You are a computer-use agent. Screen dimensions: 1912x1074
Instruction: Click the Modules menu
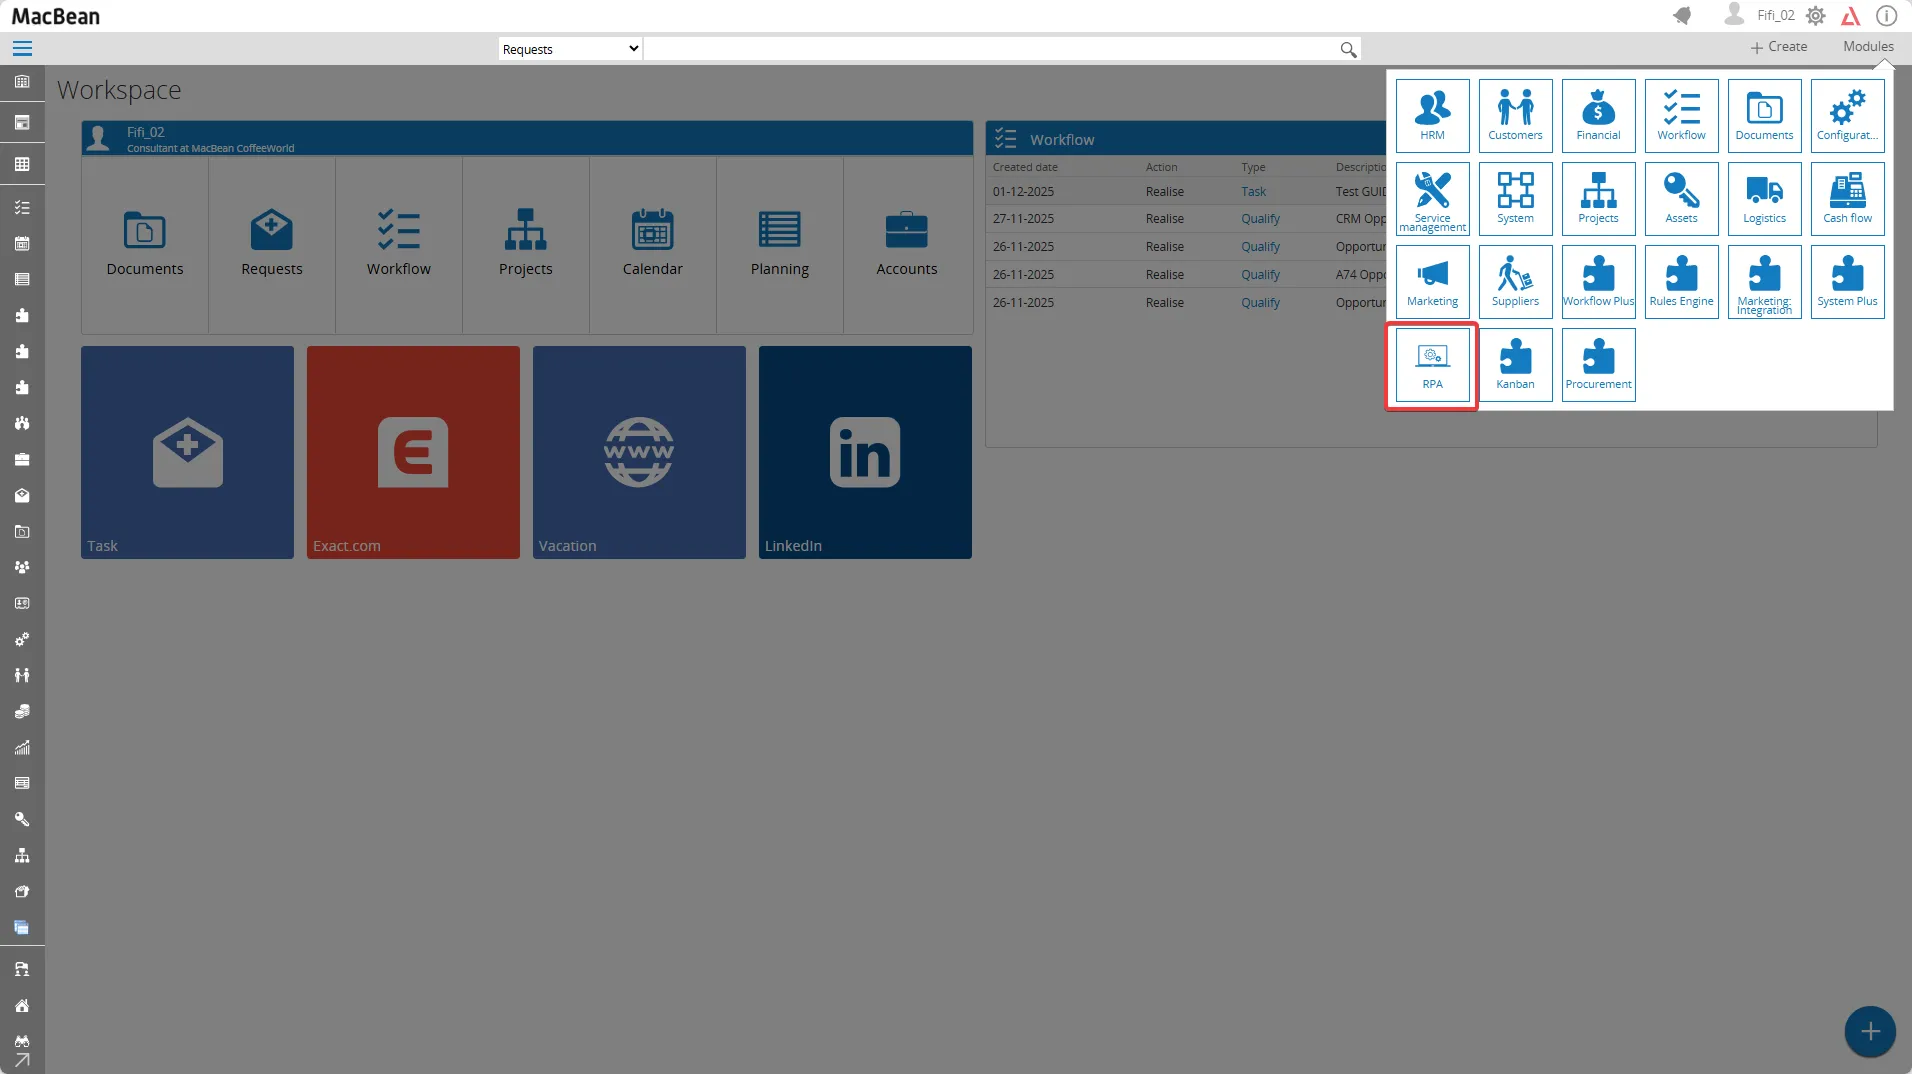point(1866,46)
